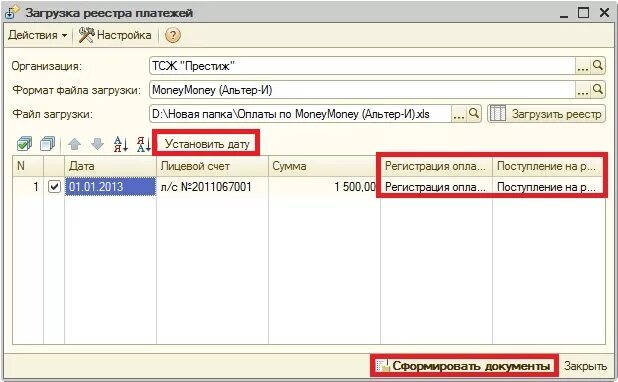
Task: Click the Дата column header
Action: [x=110, y=166]
